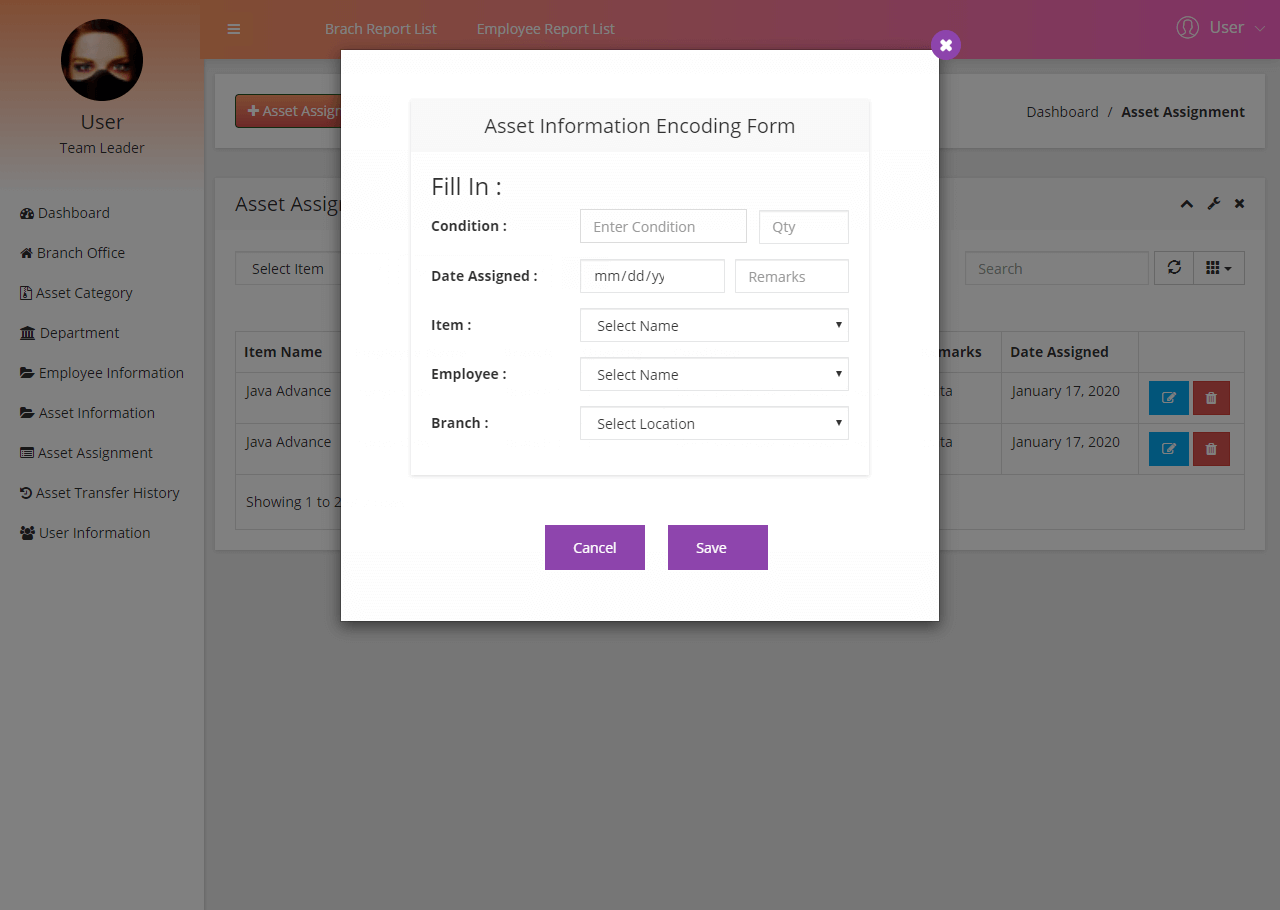The image size is (1280, 910).
Task: Go to User Information page
Action: (85, 533)
